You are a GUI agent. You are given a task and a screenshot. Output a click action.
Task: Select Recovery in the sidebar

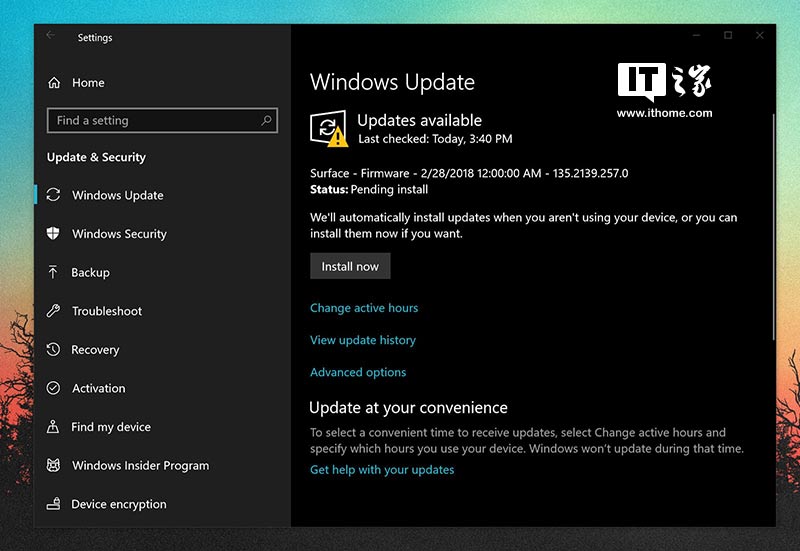tap(95, 349)
